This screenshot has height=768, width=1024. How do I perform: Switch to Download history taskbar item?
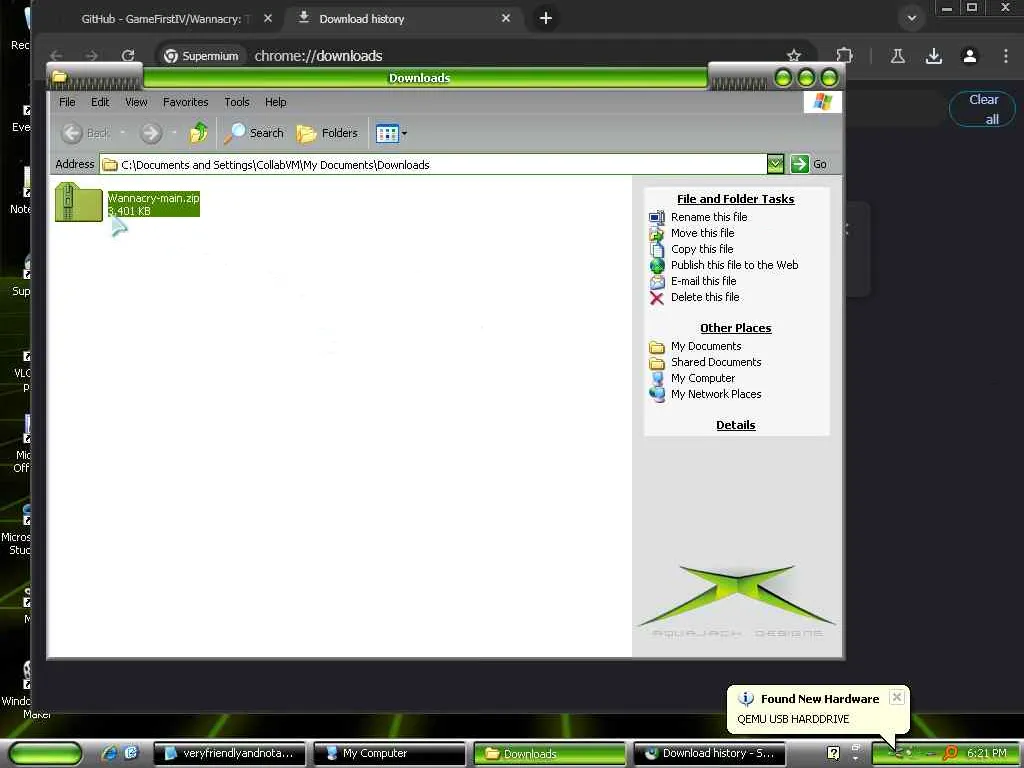pyautogui.click(x=709, y=754)
